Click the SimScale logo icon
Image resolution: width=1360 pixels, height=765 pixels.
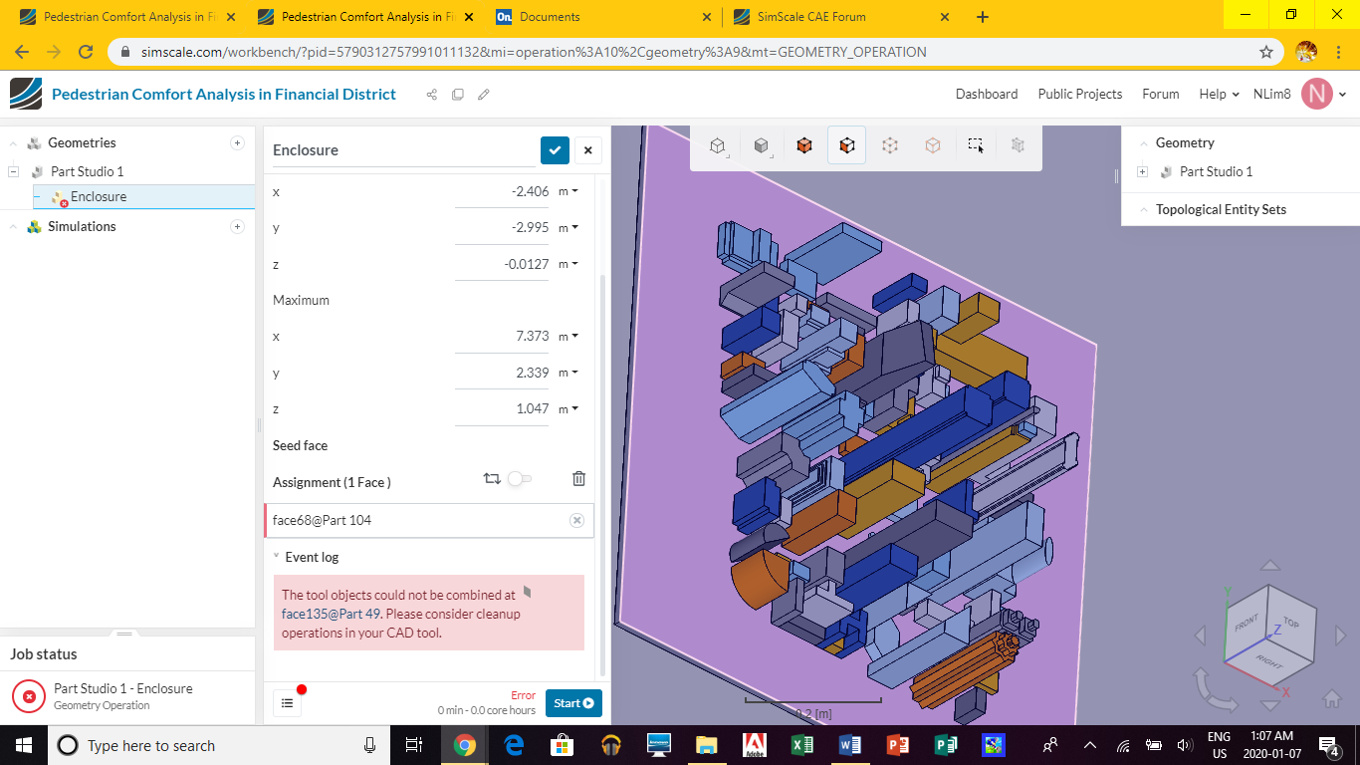[x=26, y=94]
